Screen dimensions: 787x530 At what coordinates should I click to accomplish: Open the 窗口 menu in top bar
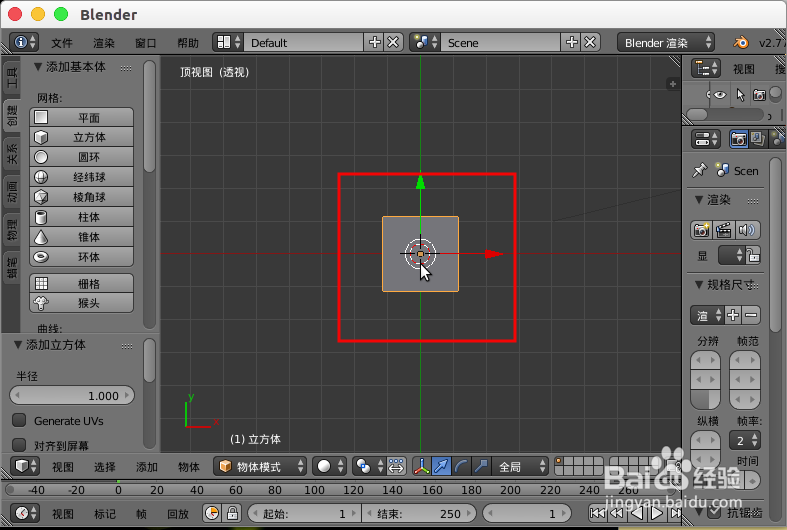tap(146, 43)
